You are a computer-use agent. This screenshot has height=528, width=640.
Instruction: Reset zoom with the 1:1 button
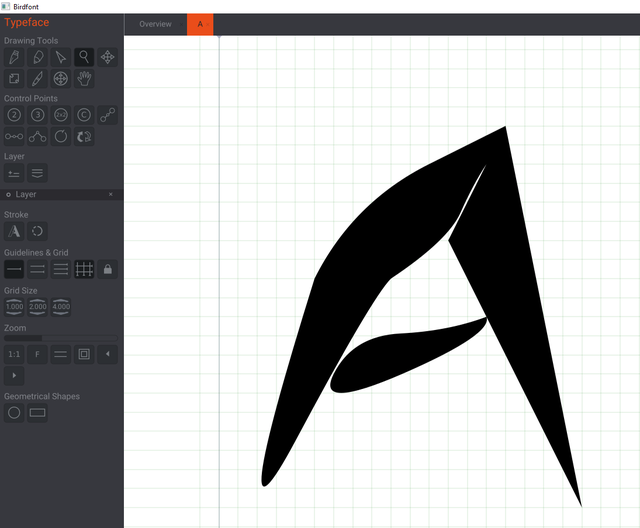[x=14, y=354]
